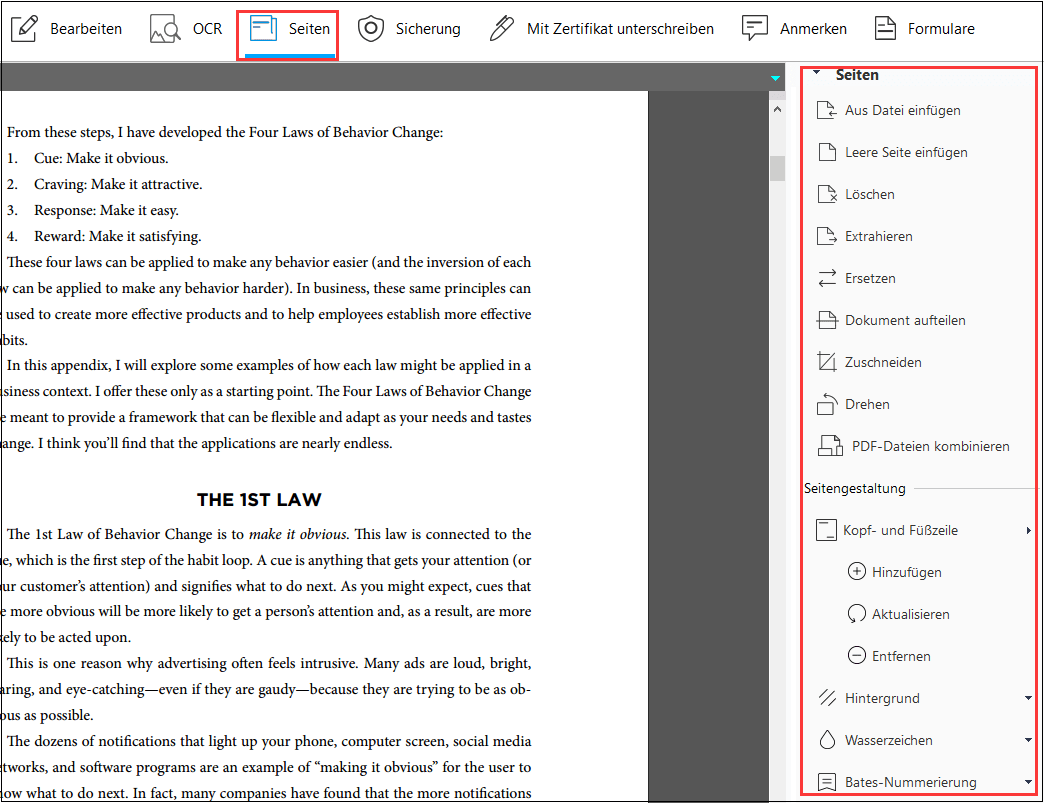This screenshot has height=803, width=1044.
Task: Select Hinzufügen under Kopf- und Fußzeile
Action: tap(907, 572)
